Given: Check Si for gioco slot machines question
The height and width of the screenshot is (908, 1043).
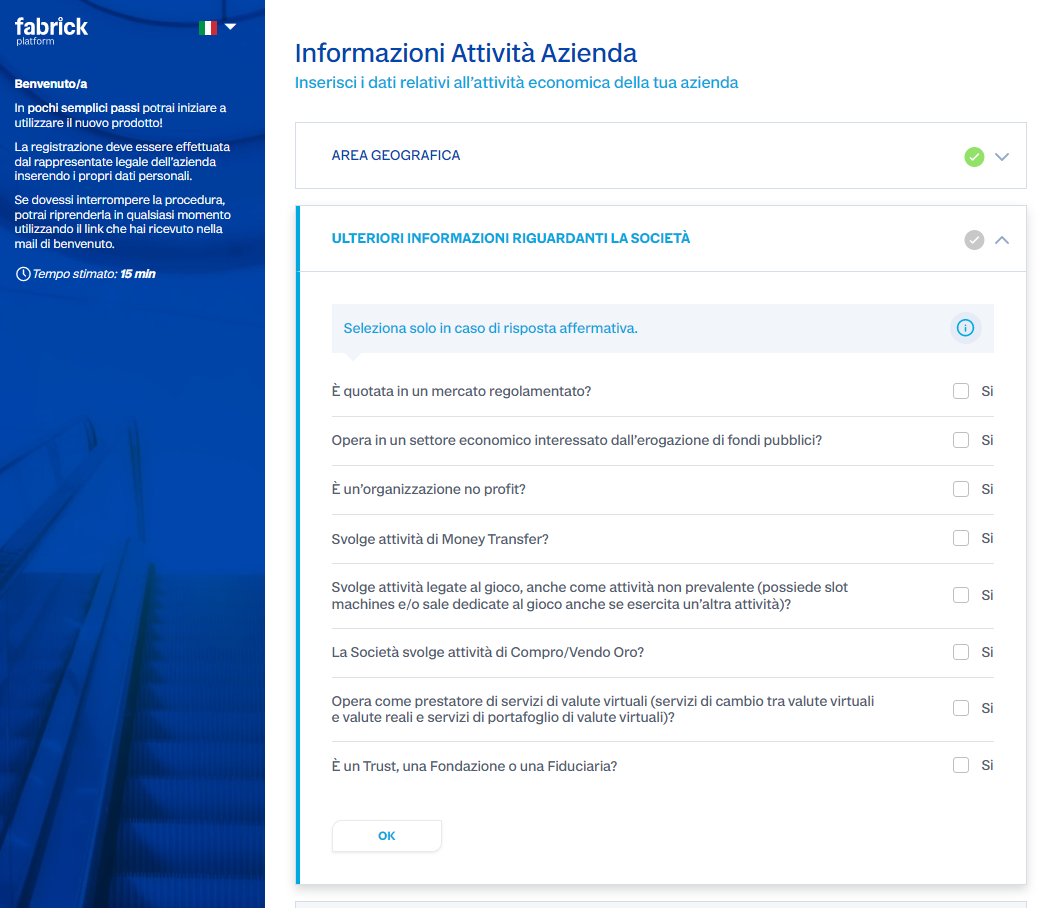Looking at the screenshot, I should point(961,595).
